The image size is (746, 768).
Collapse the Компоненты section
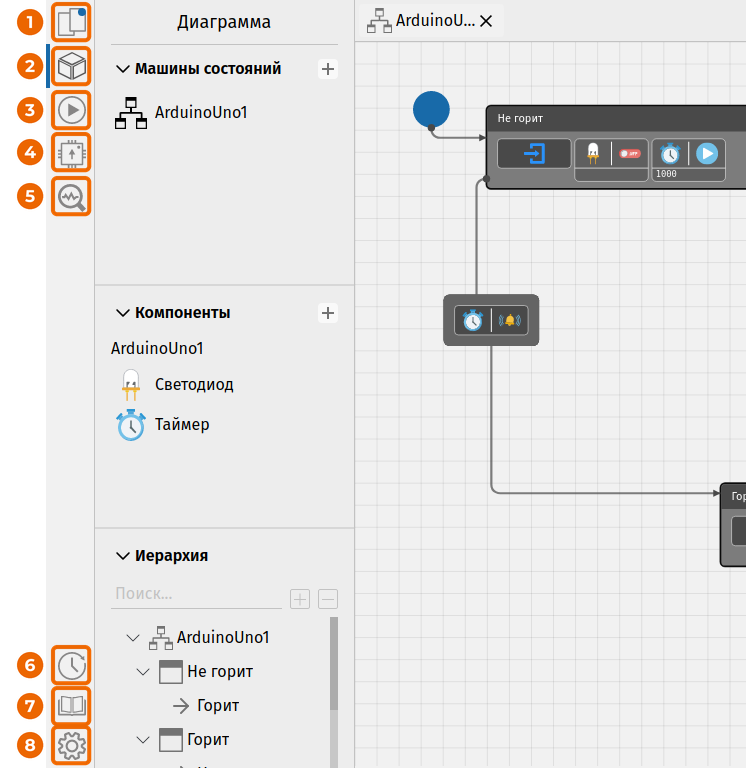coord(122,312)
